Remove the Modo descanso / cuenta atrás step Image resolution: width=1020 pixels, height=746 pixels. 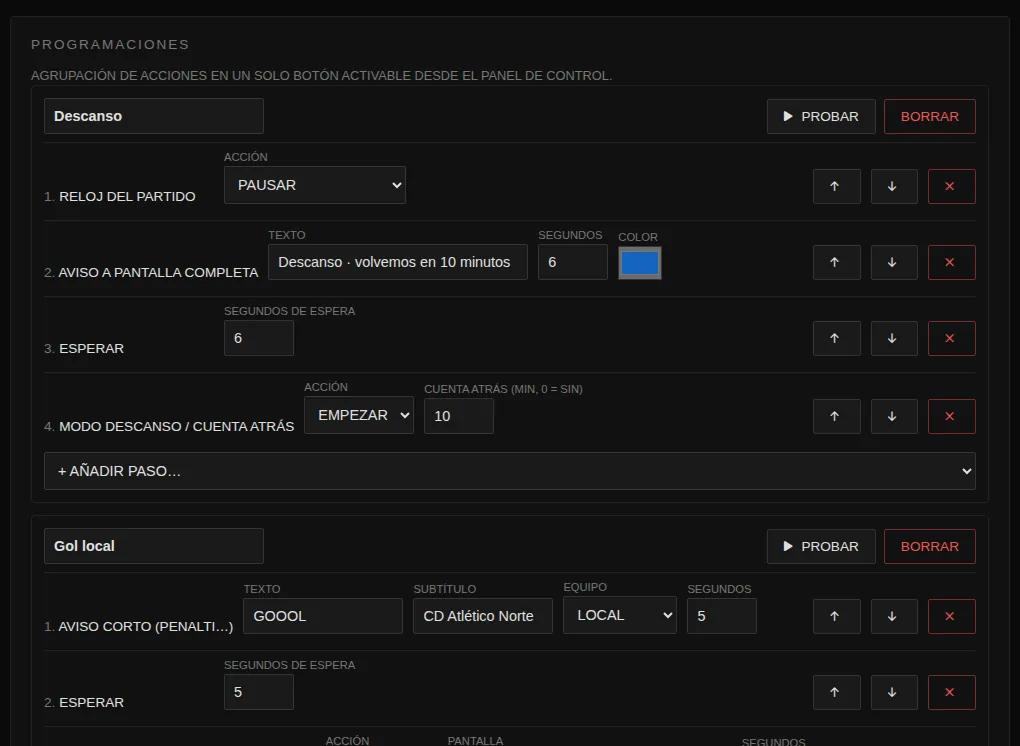(x=951, y=416)
